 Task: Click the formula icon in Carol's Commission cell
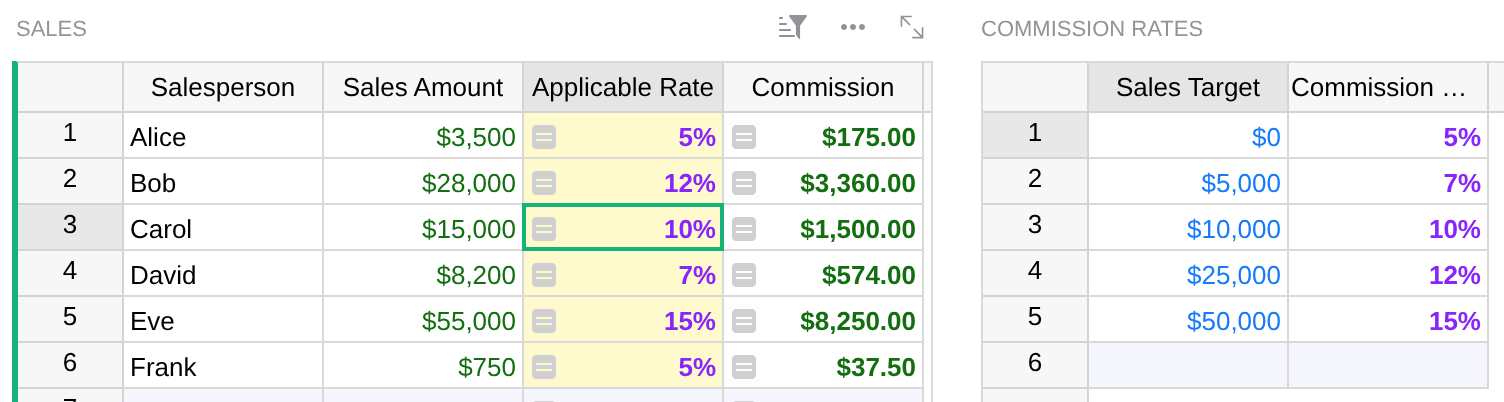click(x=744, y=230)
